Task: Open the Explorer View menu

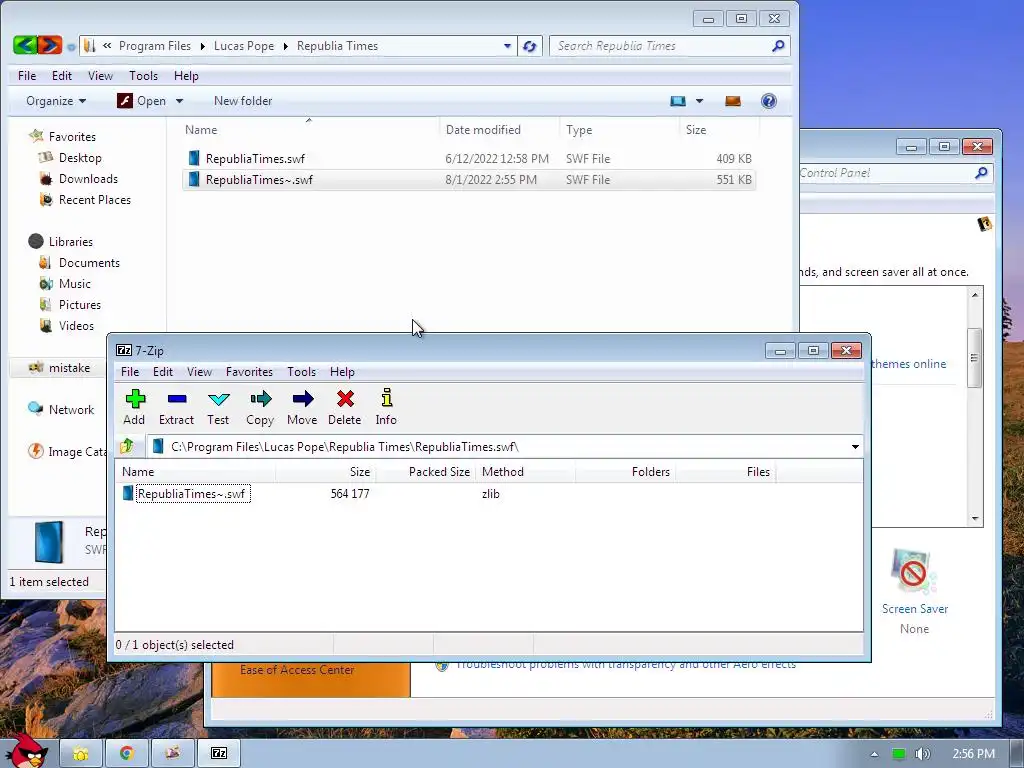Action: (100, 76)
